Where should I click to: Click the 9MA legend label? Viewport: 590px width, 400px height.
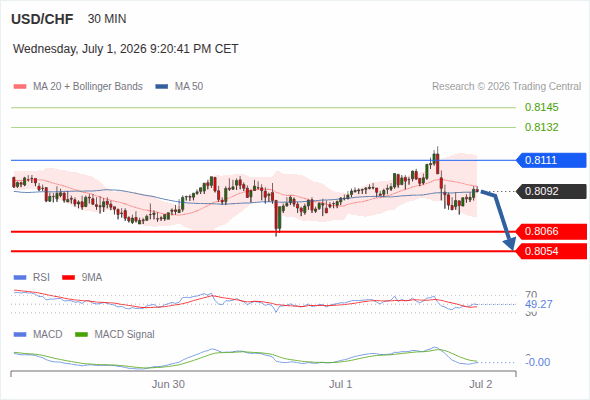(92, 278)
